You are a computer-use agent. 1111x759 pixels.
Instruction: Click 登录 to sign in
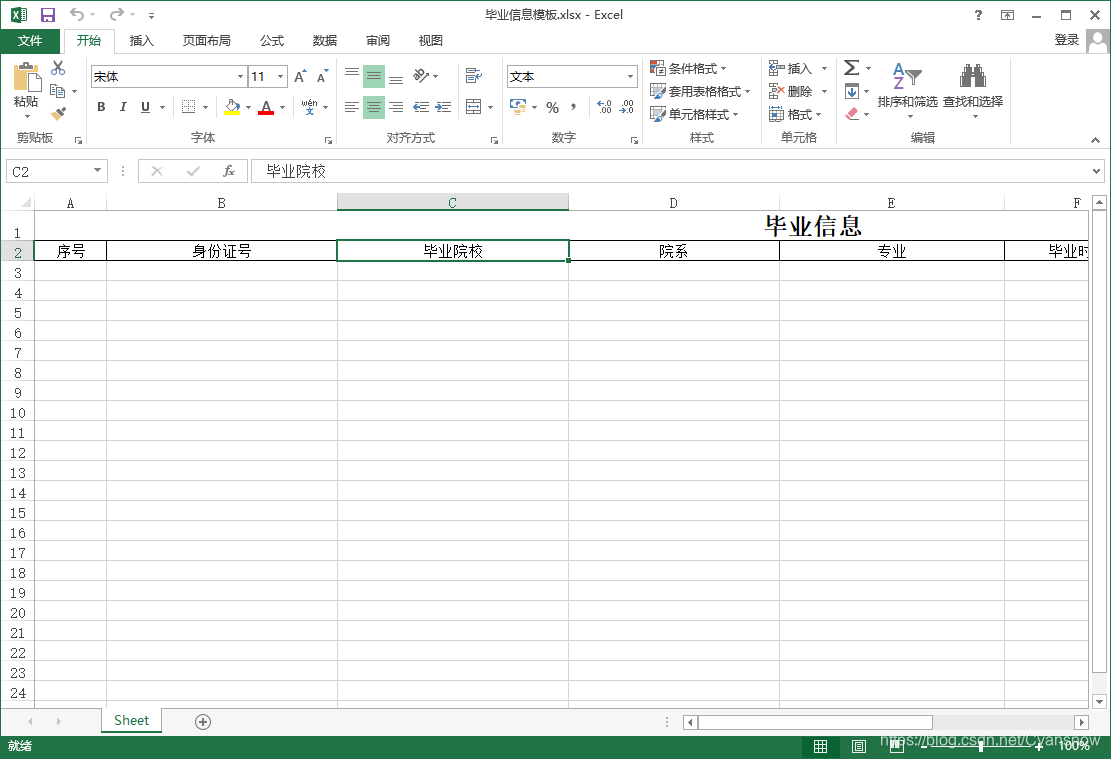coord(1066,40)
